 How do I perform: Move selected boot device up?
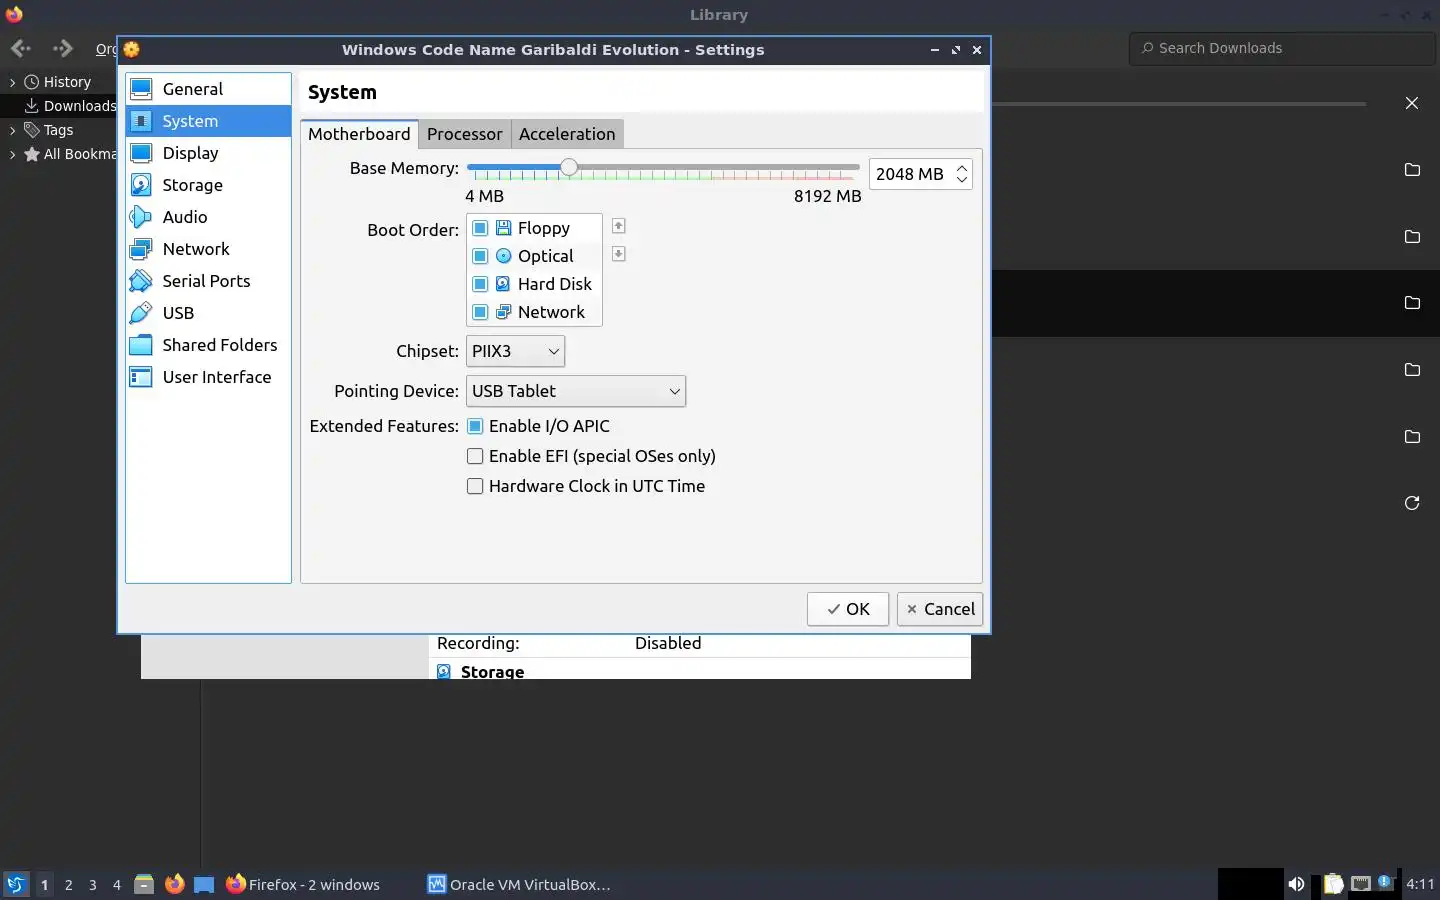coord(618,226)
